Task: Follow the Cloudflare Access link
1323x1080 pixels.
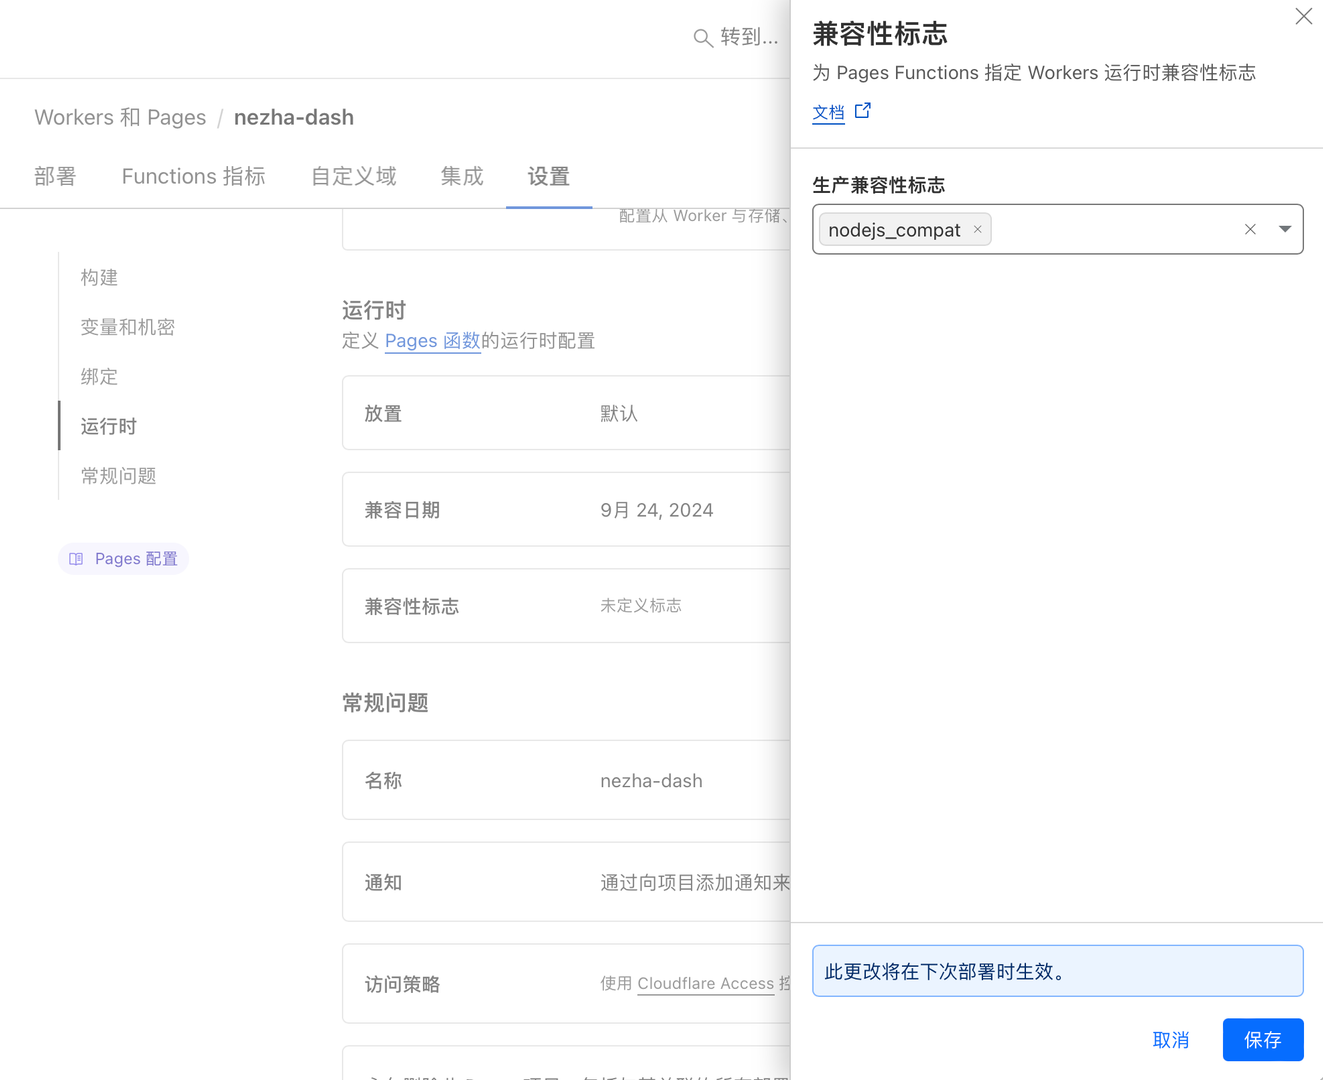Action: [x=705, y=984]
